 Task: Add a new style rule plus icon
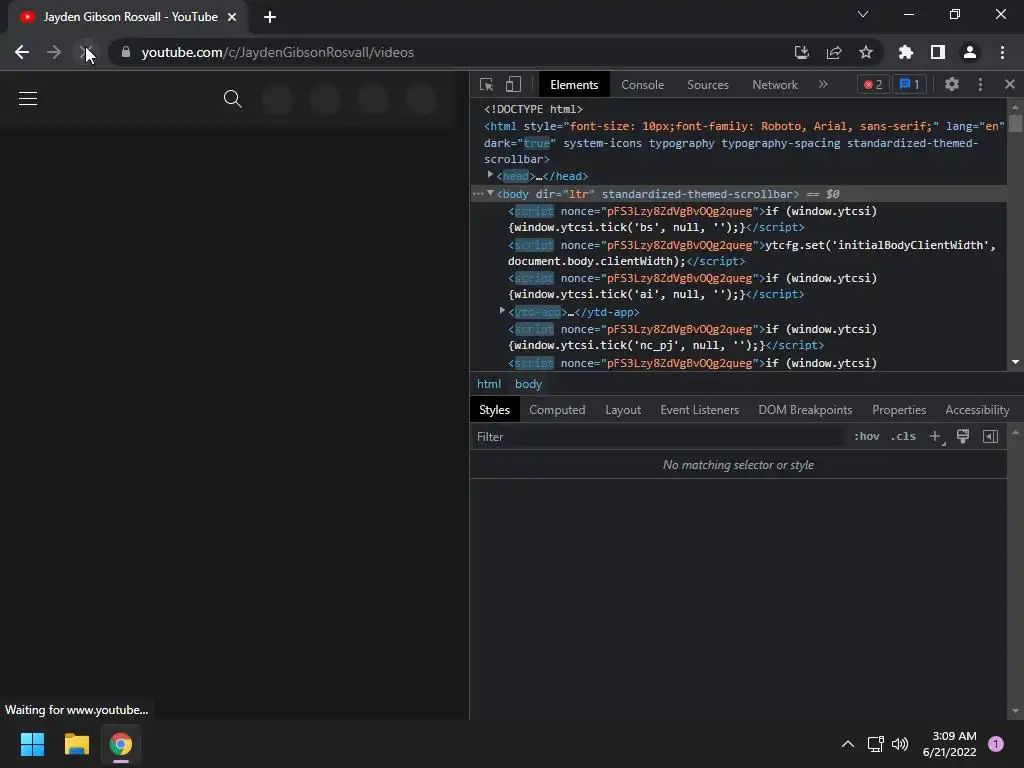click(935, 436)
